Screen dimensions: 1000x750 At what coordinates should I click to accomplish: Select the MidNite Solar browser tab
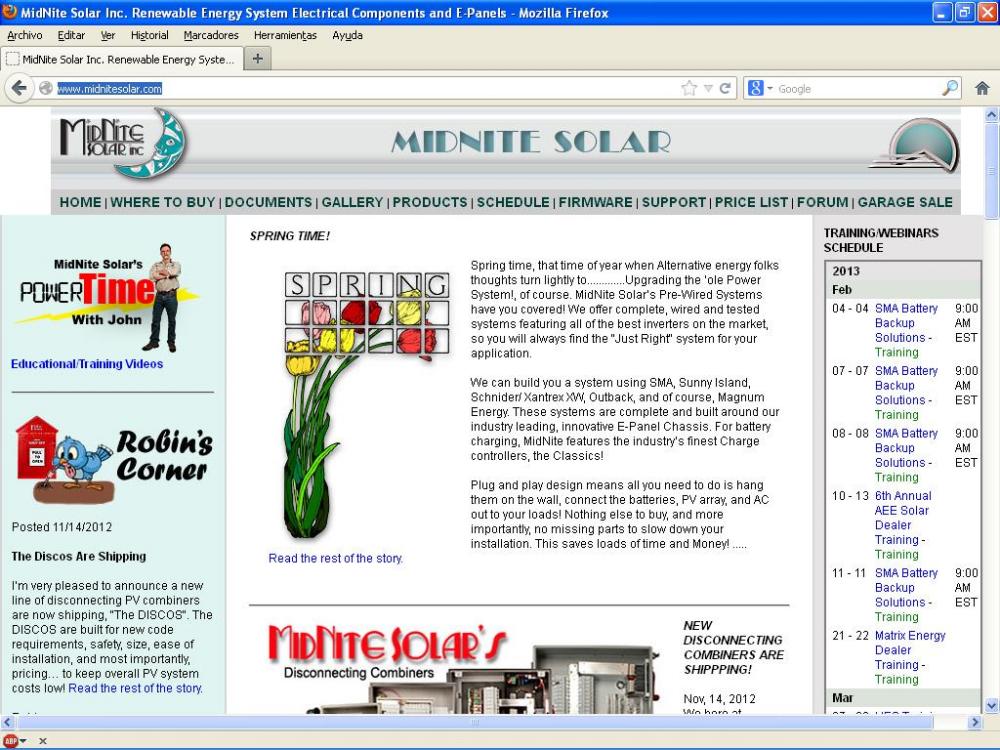pos(122,59)
